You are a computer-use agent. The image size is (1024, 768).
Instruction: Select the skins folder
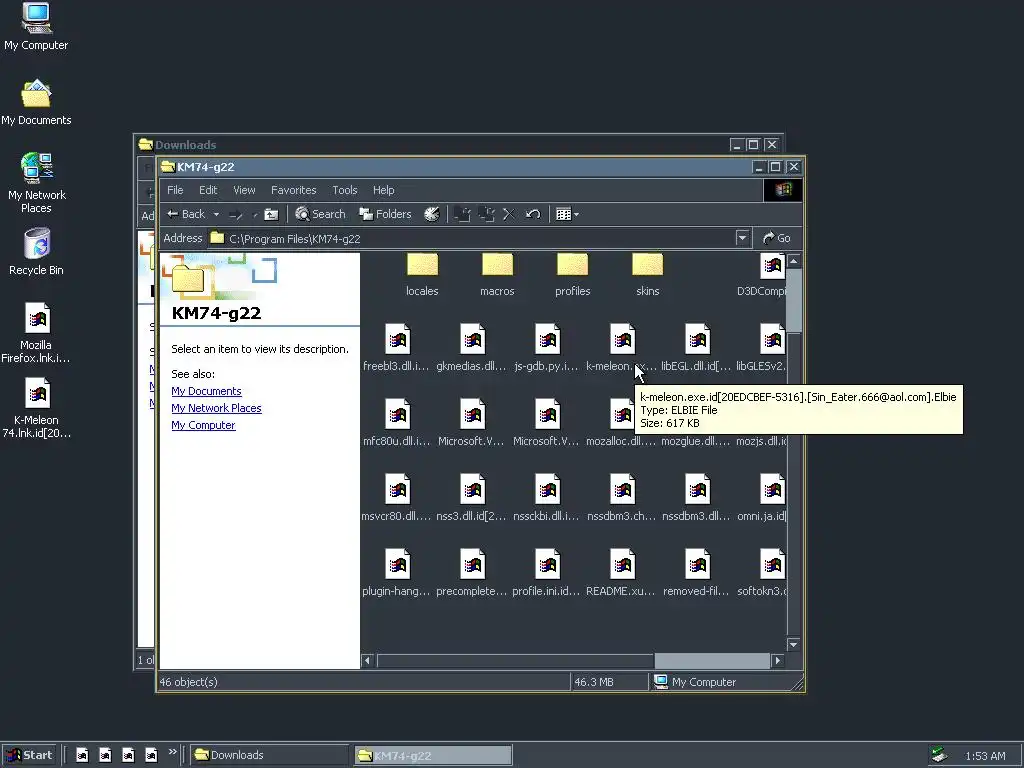tap(647, 274)
